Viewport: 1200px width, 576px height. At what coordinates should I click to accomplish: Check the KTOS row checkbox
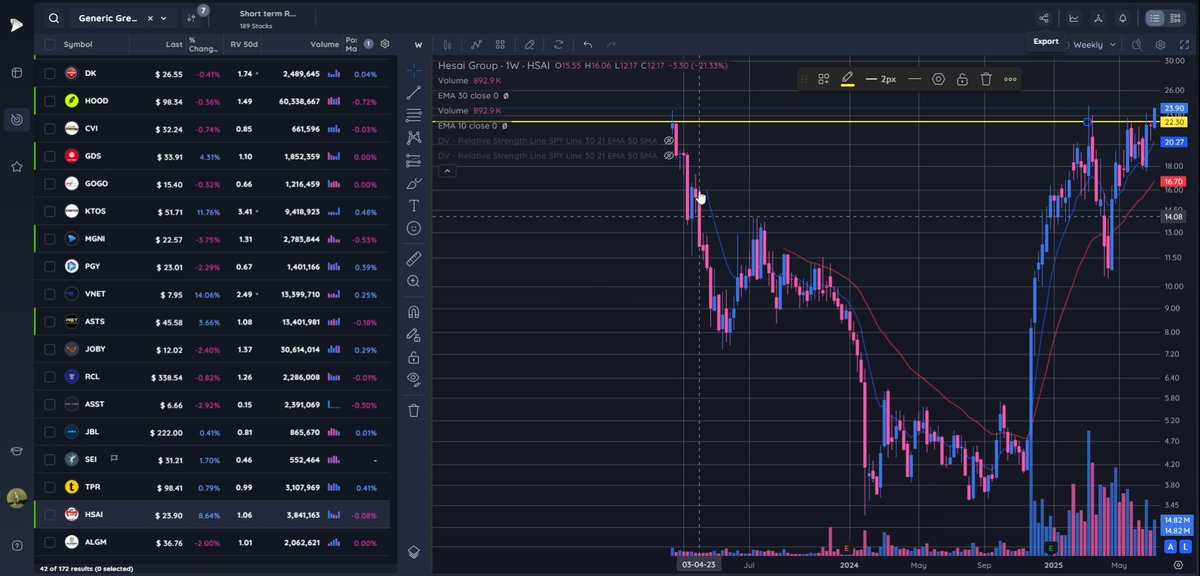coord(49,211)
